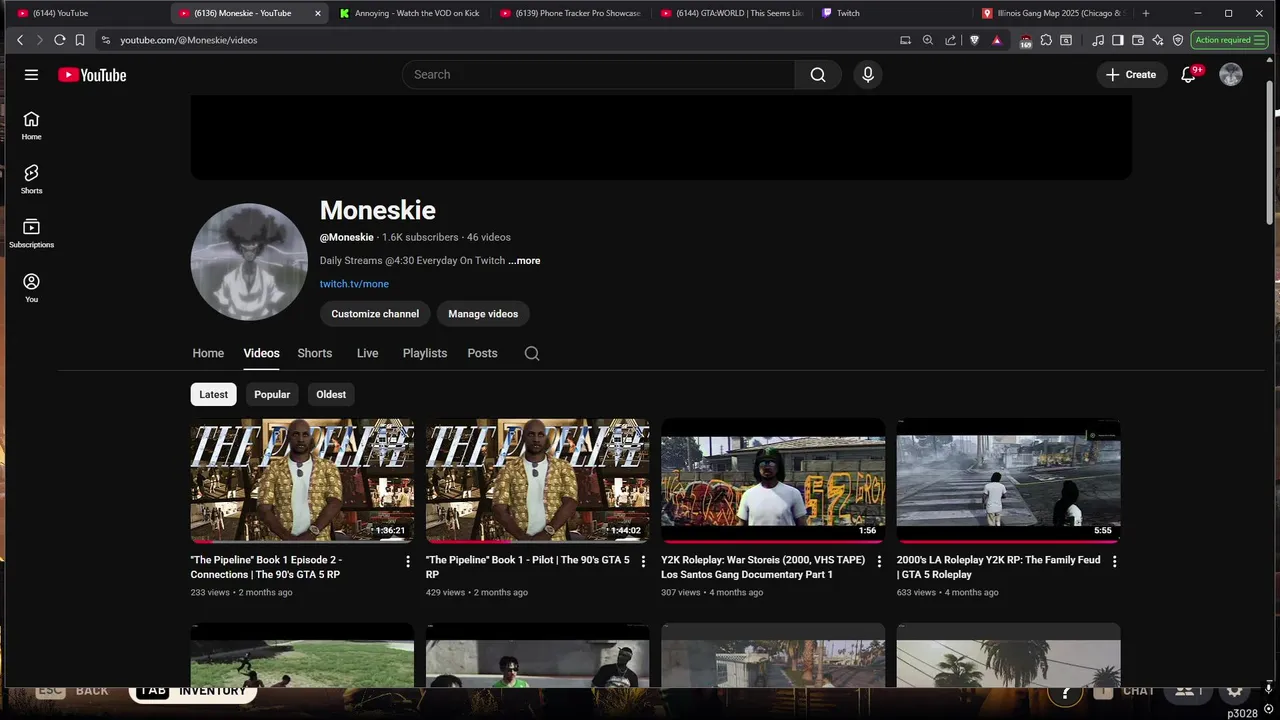Open Shorts from the left sidebar
Viewport: 1280px width, 720px height.
point(31,179)
